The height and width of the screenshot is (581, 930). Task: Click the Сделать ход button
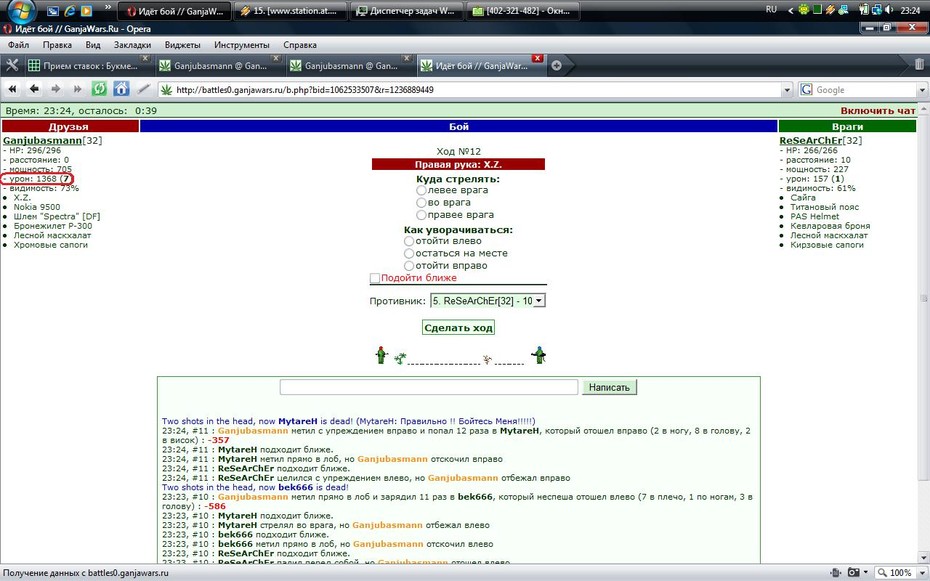pos(458,328)
